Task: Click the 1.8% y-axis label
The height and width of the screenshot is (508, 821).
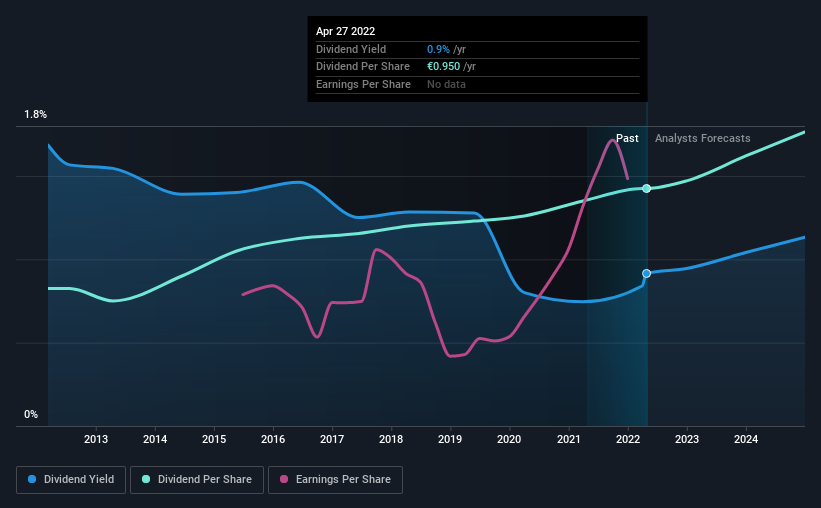Action: (36, 114)
